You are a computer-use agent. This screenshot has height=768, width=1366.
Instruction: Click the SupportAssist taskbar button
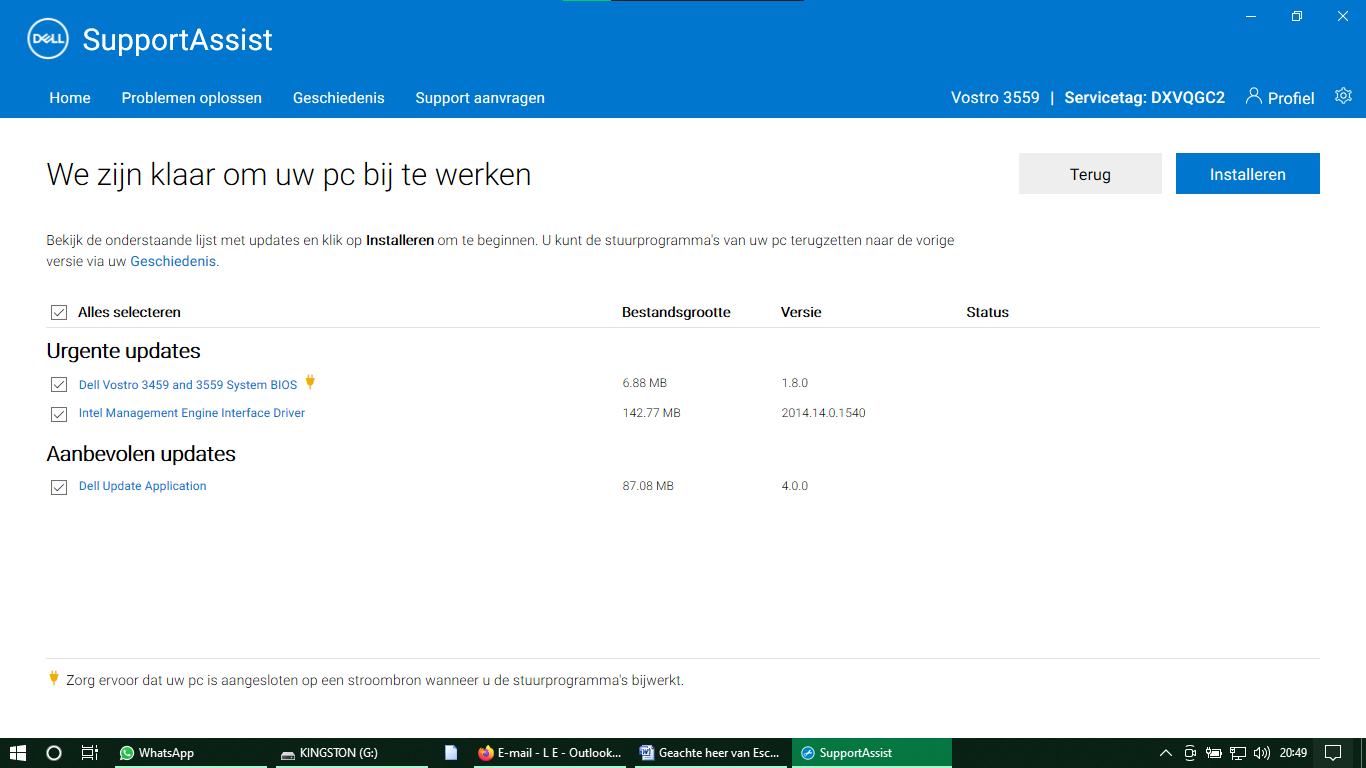point(872,753)
